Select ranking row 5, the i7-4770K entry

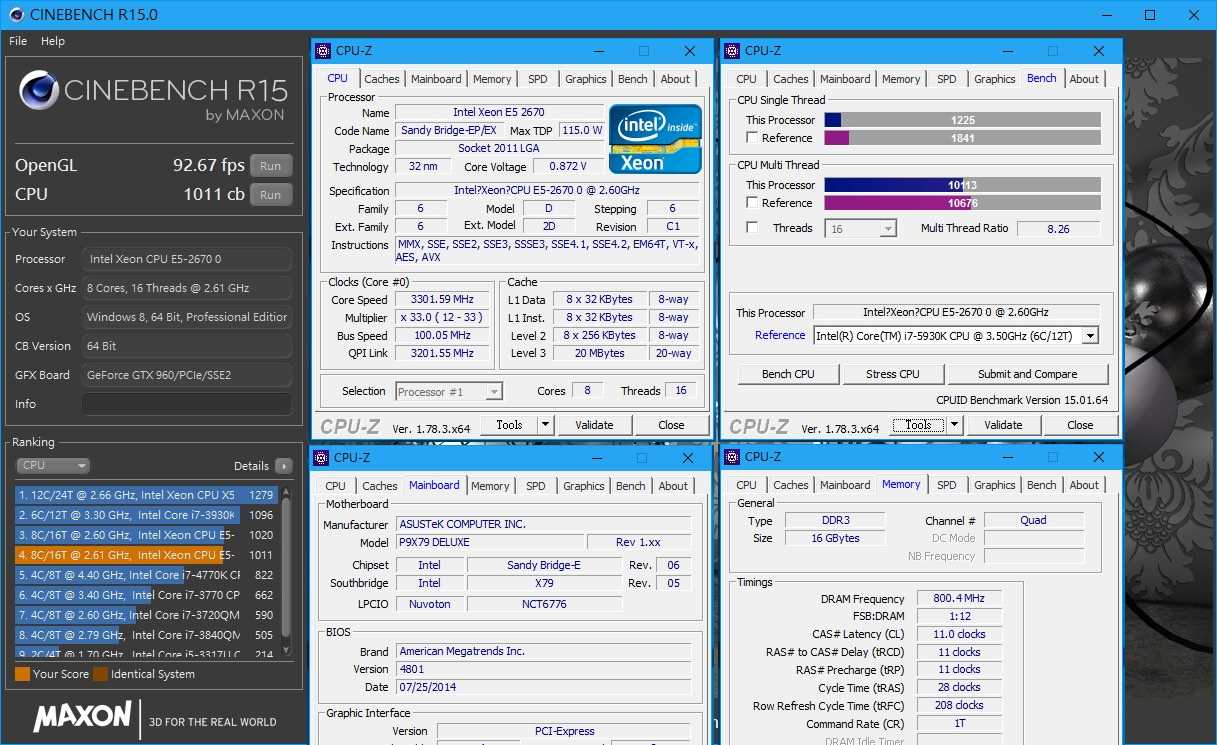[x=146, y=575]
